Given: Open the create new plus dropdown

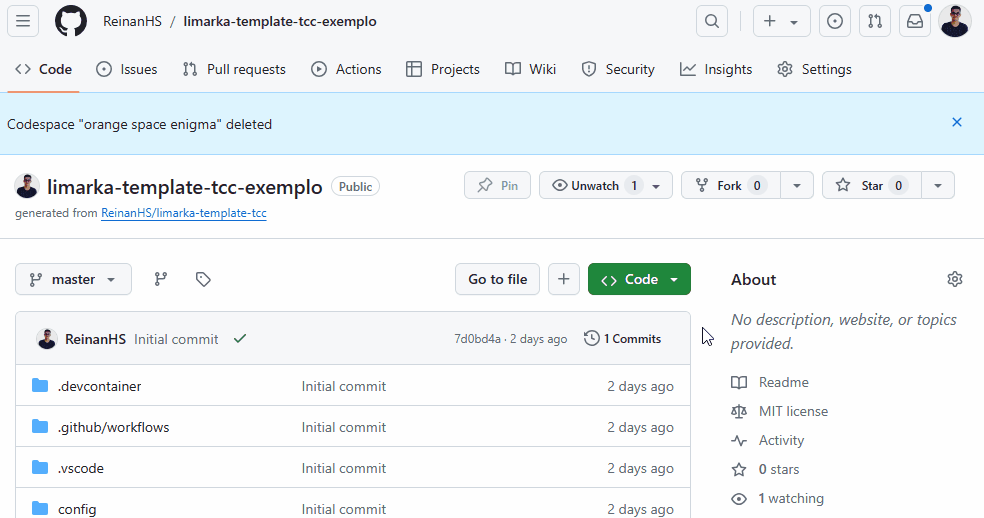Looking at the screenshot, I should click(781, 21).
